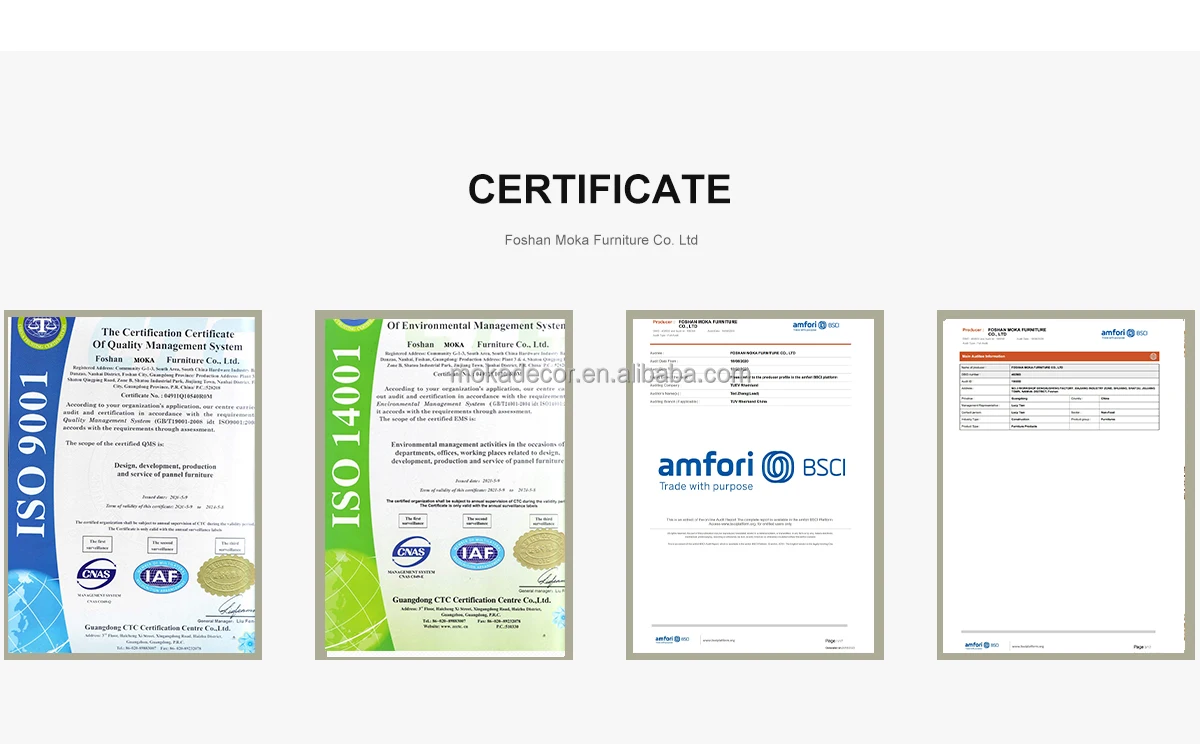
Task: Click the large amfori BSCI logo
Action: tap(752, 466)
